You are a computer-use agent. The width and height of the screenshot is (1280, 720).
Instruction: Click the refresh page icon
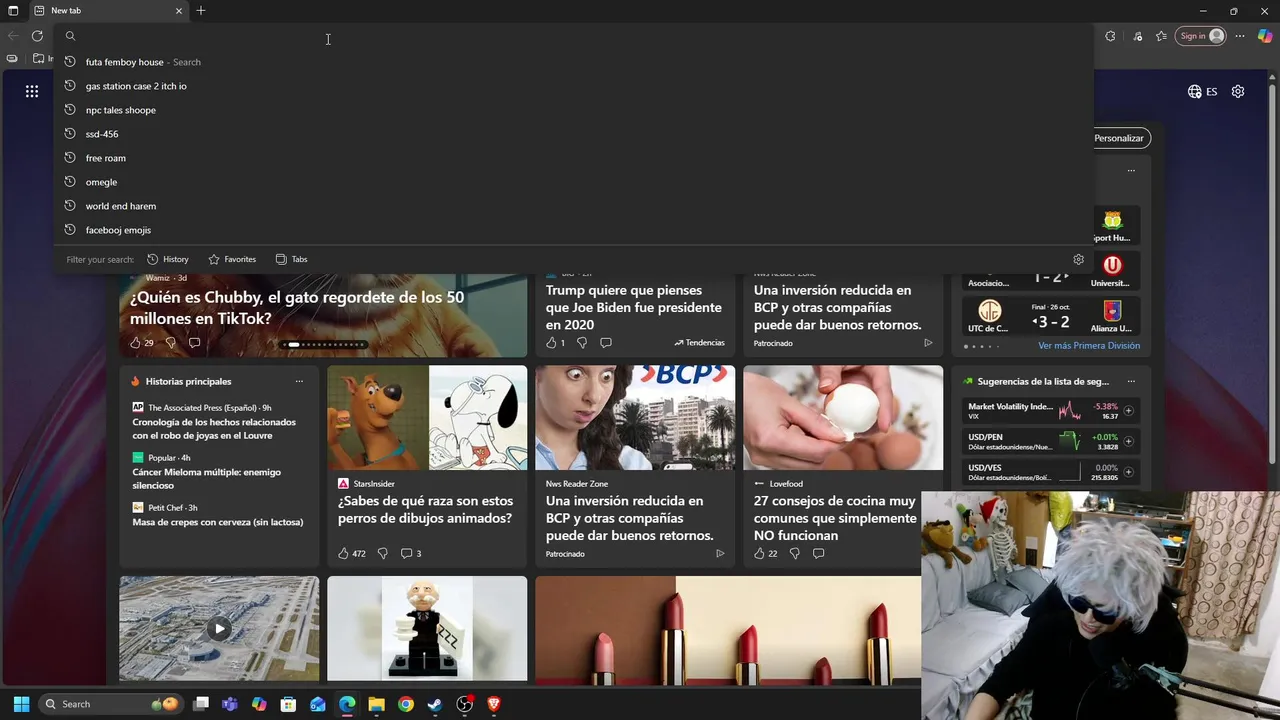click(37, 36)
